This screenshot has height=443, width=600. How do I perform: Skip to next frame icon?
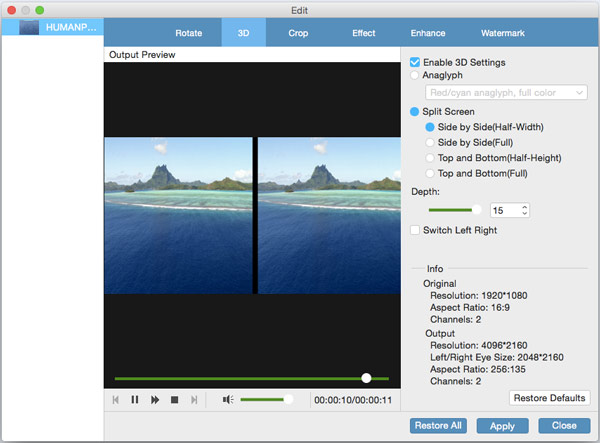194,400
